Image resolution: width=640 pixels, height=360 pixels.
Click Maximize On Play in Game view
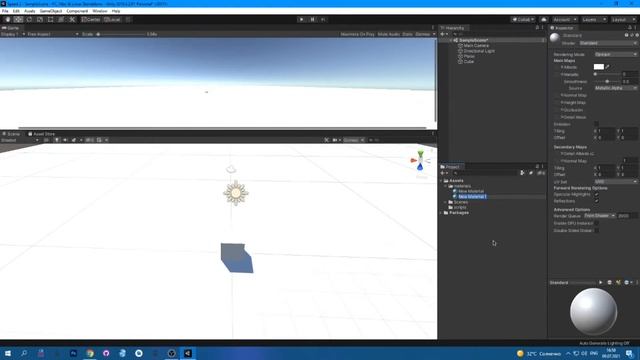click(357, 34)
